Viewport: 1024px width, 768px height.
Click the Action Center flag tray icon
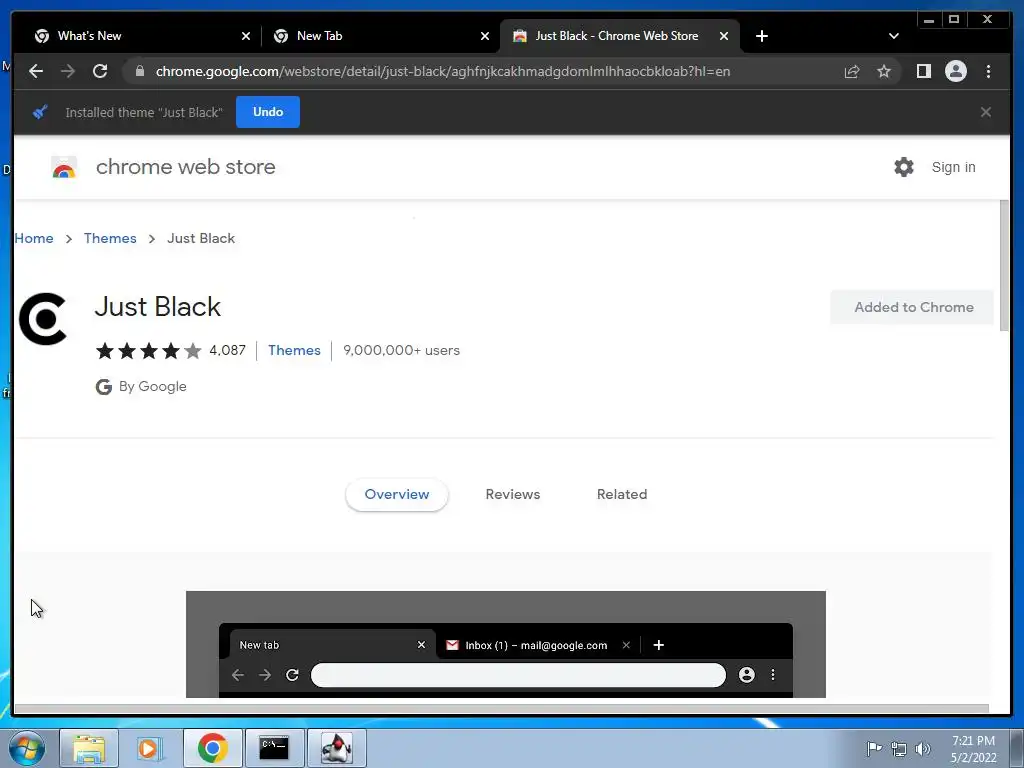click(x=873, y=748)
